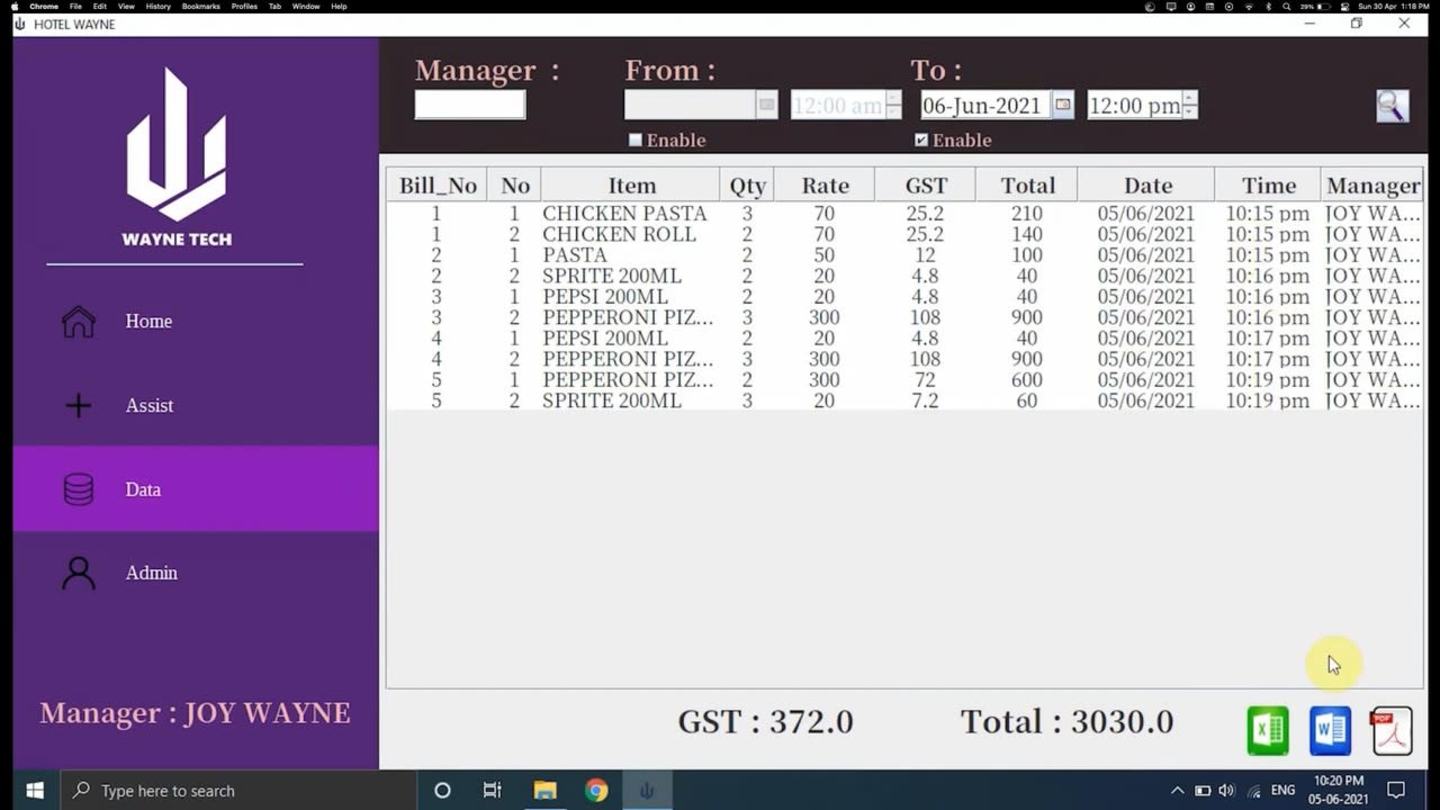Click the Manager name input field
This screenshot has width=1440, height=810.
470,105
